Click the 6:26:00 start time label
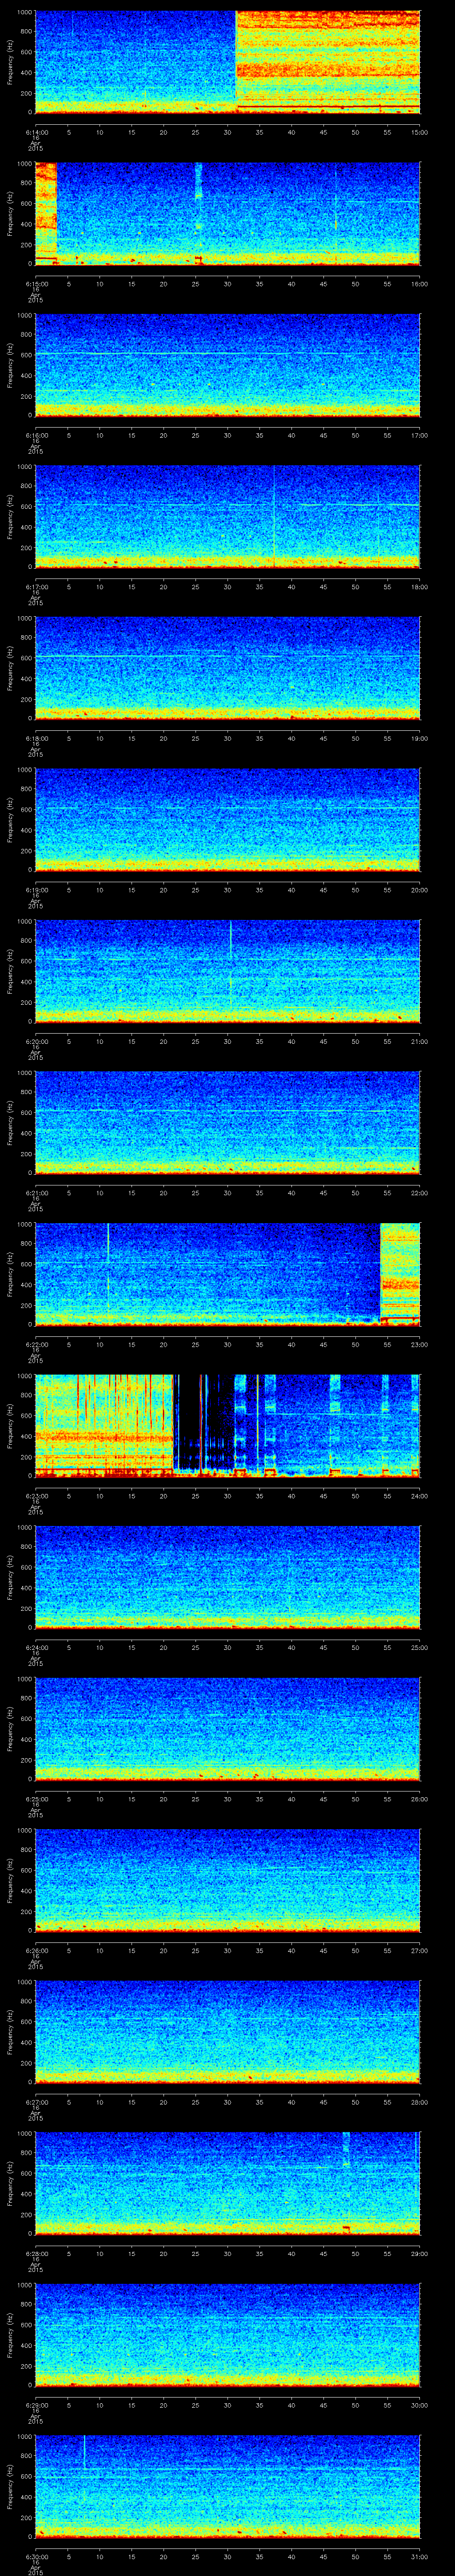Viewport: 455px width, 2576px height. (36, 1951)
